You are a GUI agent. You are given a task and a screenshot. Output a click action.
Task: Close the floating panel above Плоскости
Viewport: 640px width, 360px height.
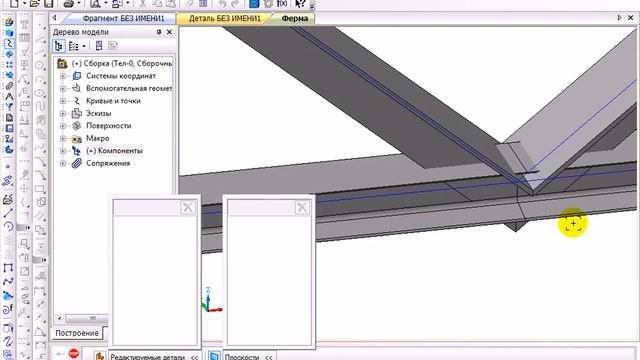coord(302,207)
